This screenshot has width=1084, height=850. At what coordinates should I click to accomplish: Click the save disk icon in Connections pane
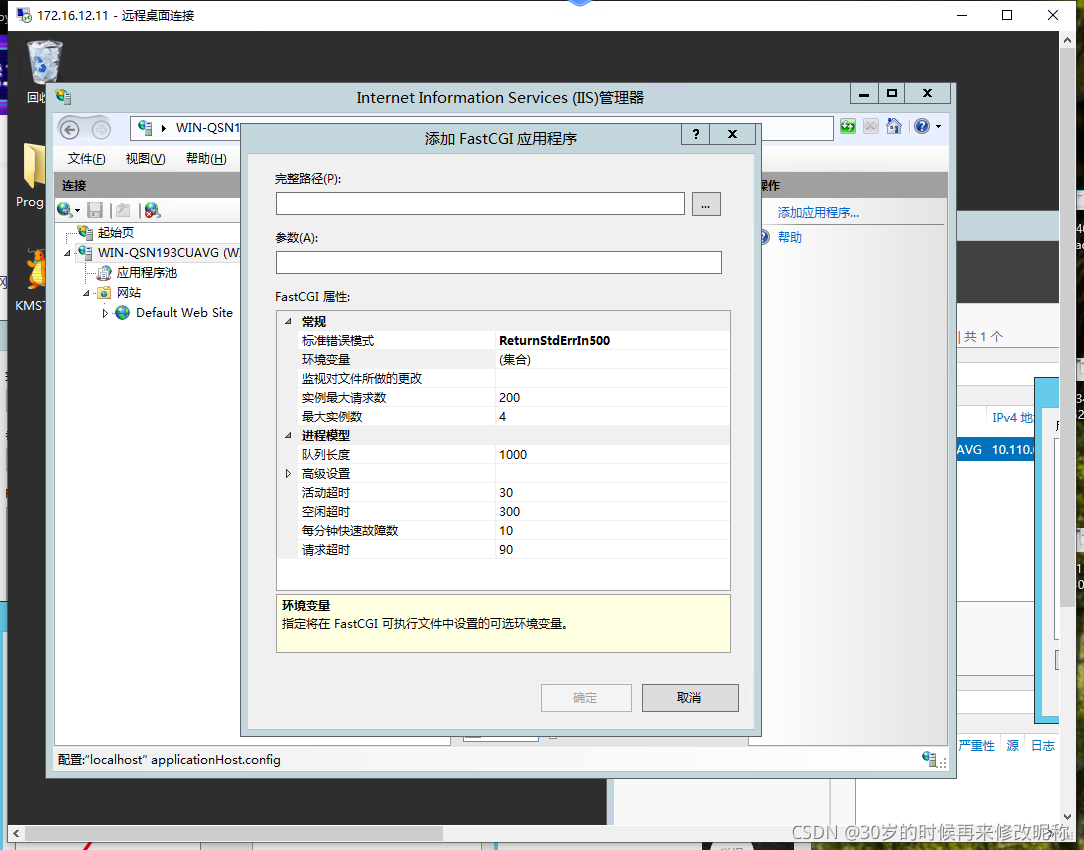(x=95, y=210)
